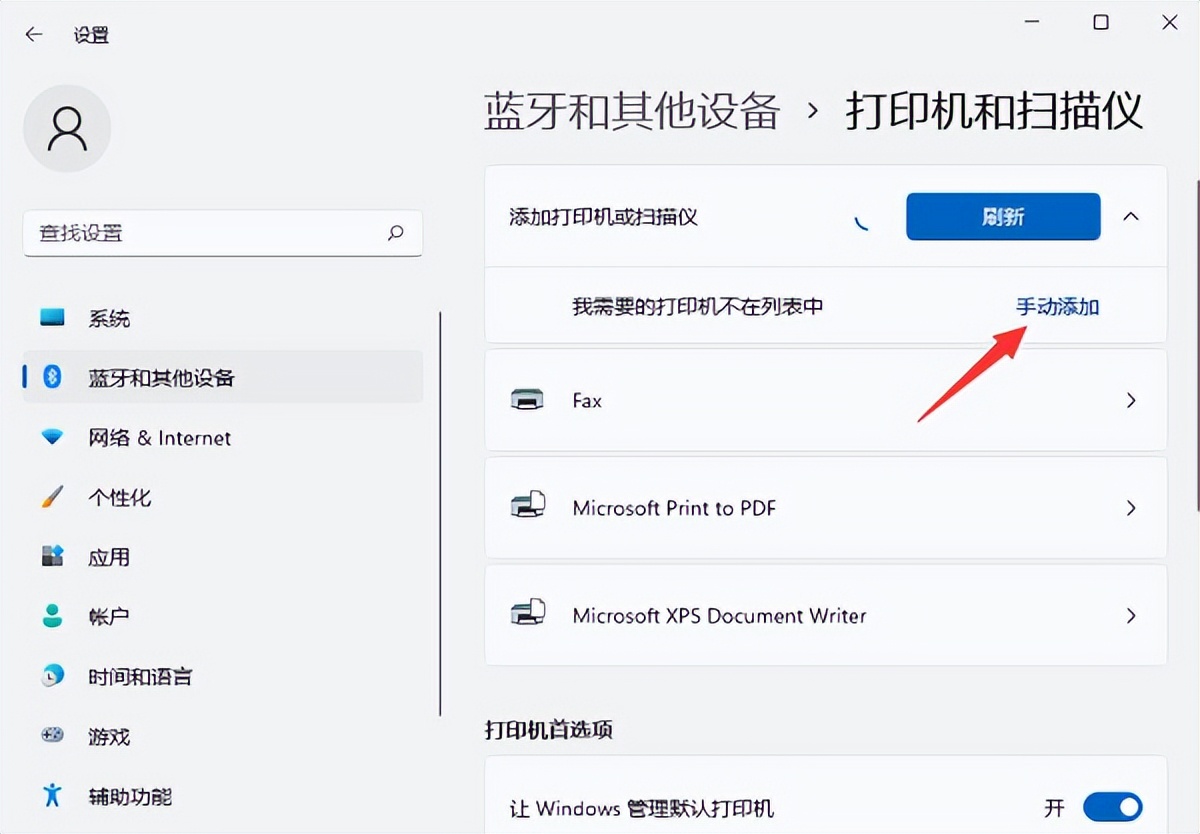Expand the Microsoft Print to PDF entry

(1131, 507)
